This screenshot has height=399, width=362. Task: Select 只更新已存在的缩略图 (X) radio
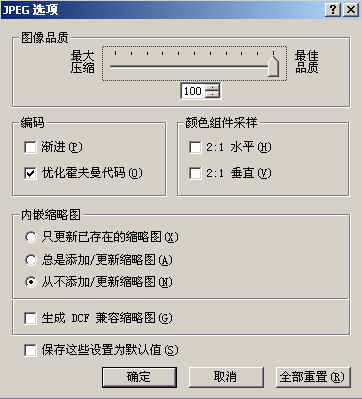(30, 237)
